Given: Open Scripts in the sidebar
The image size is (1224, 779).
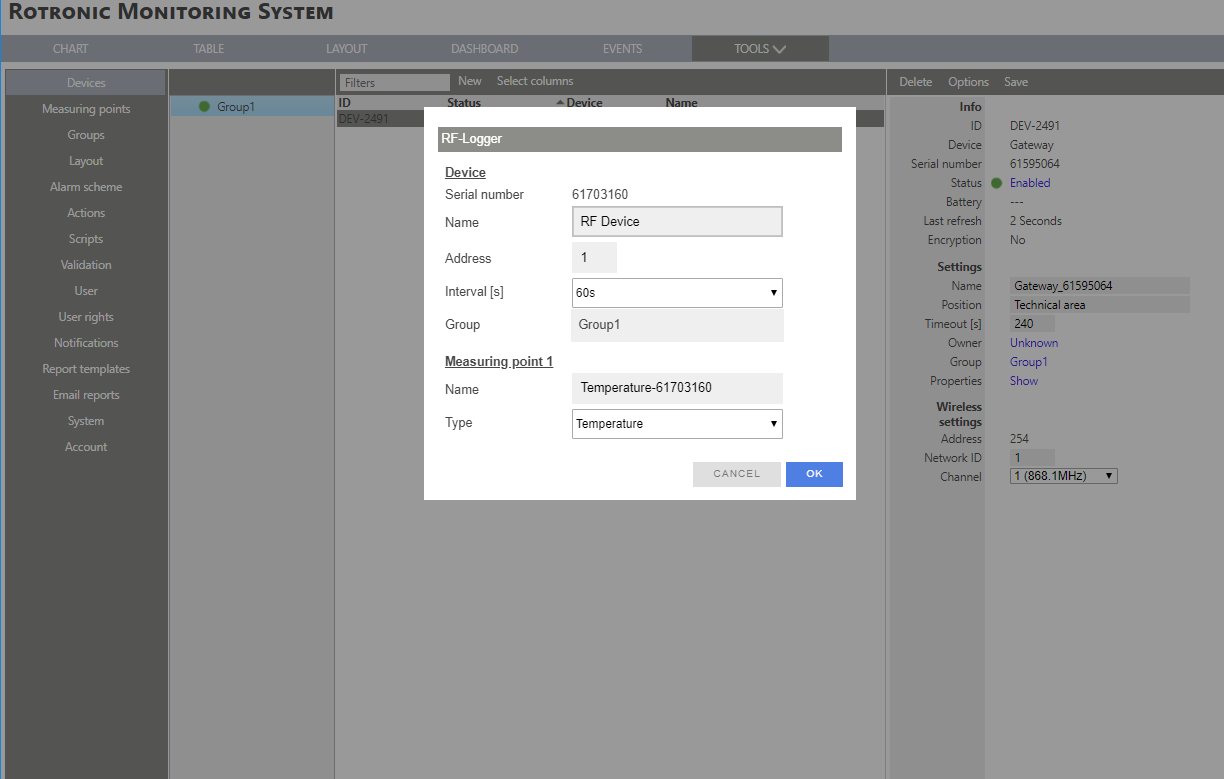Looking at the screenshot, I should point(86,239).
